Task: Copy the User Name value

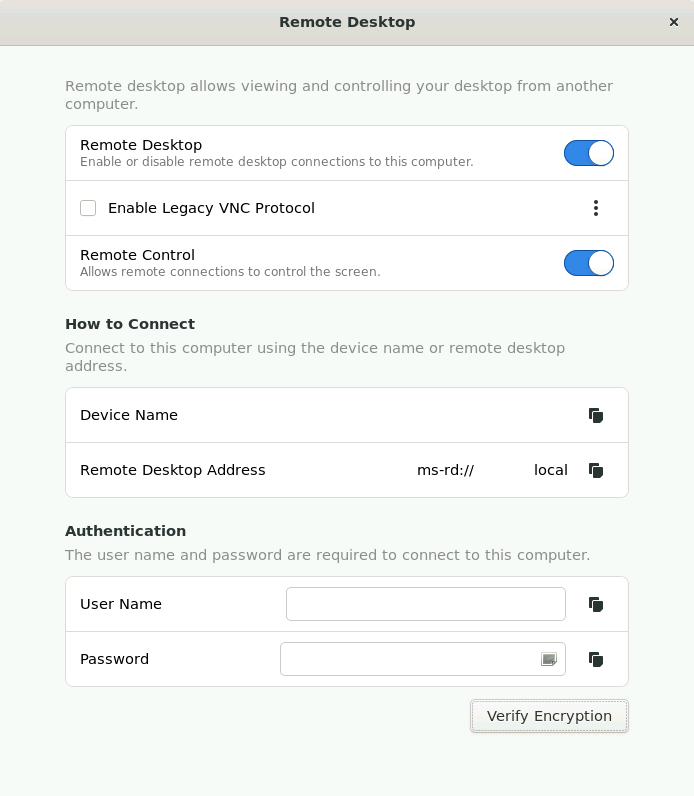Action: pos(596,604)
